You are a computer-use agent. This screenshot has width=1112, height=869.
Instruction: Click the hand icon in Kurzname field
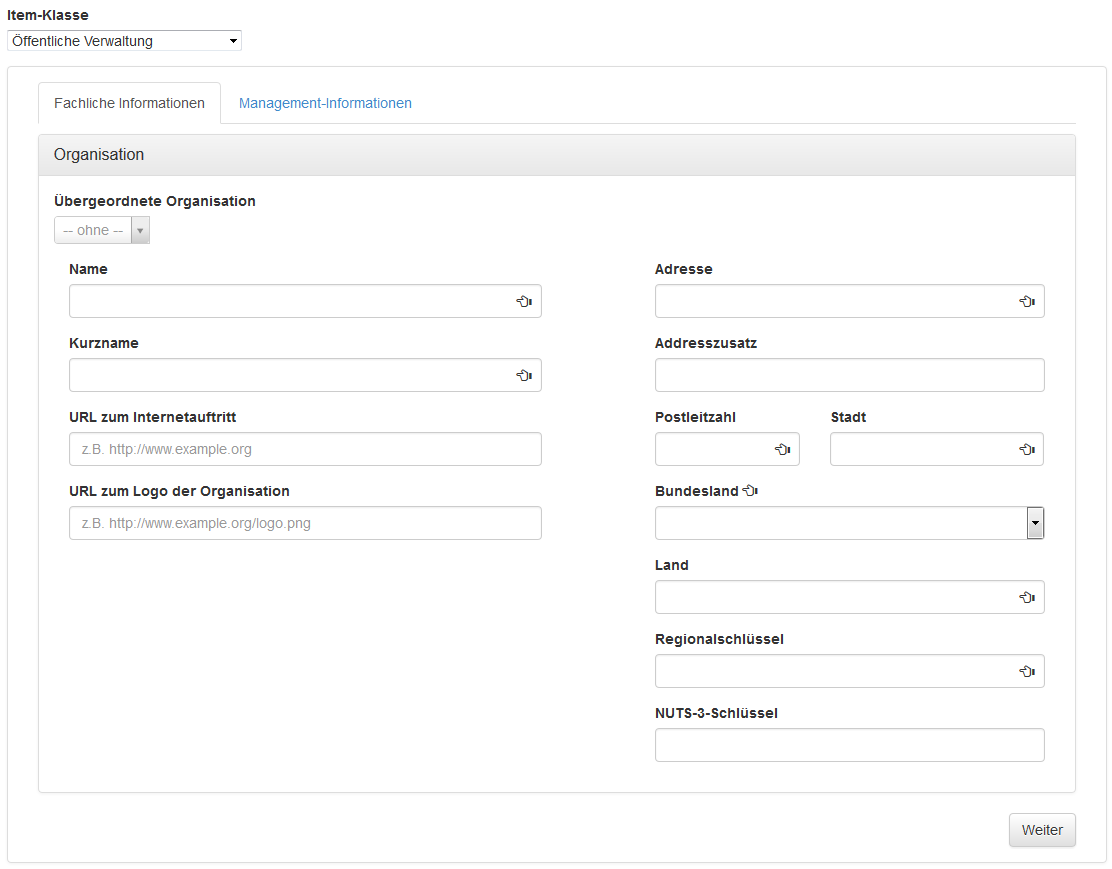(524, 375)
